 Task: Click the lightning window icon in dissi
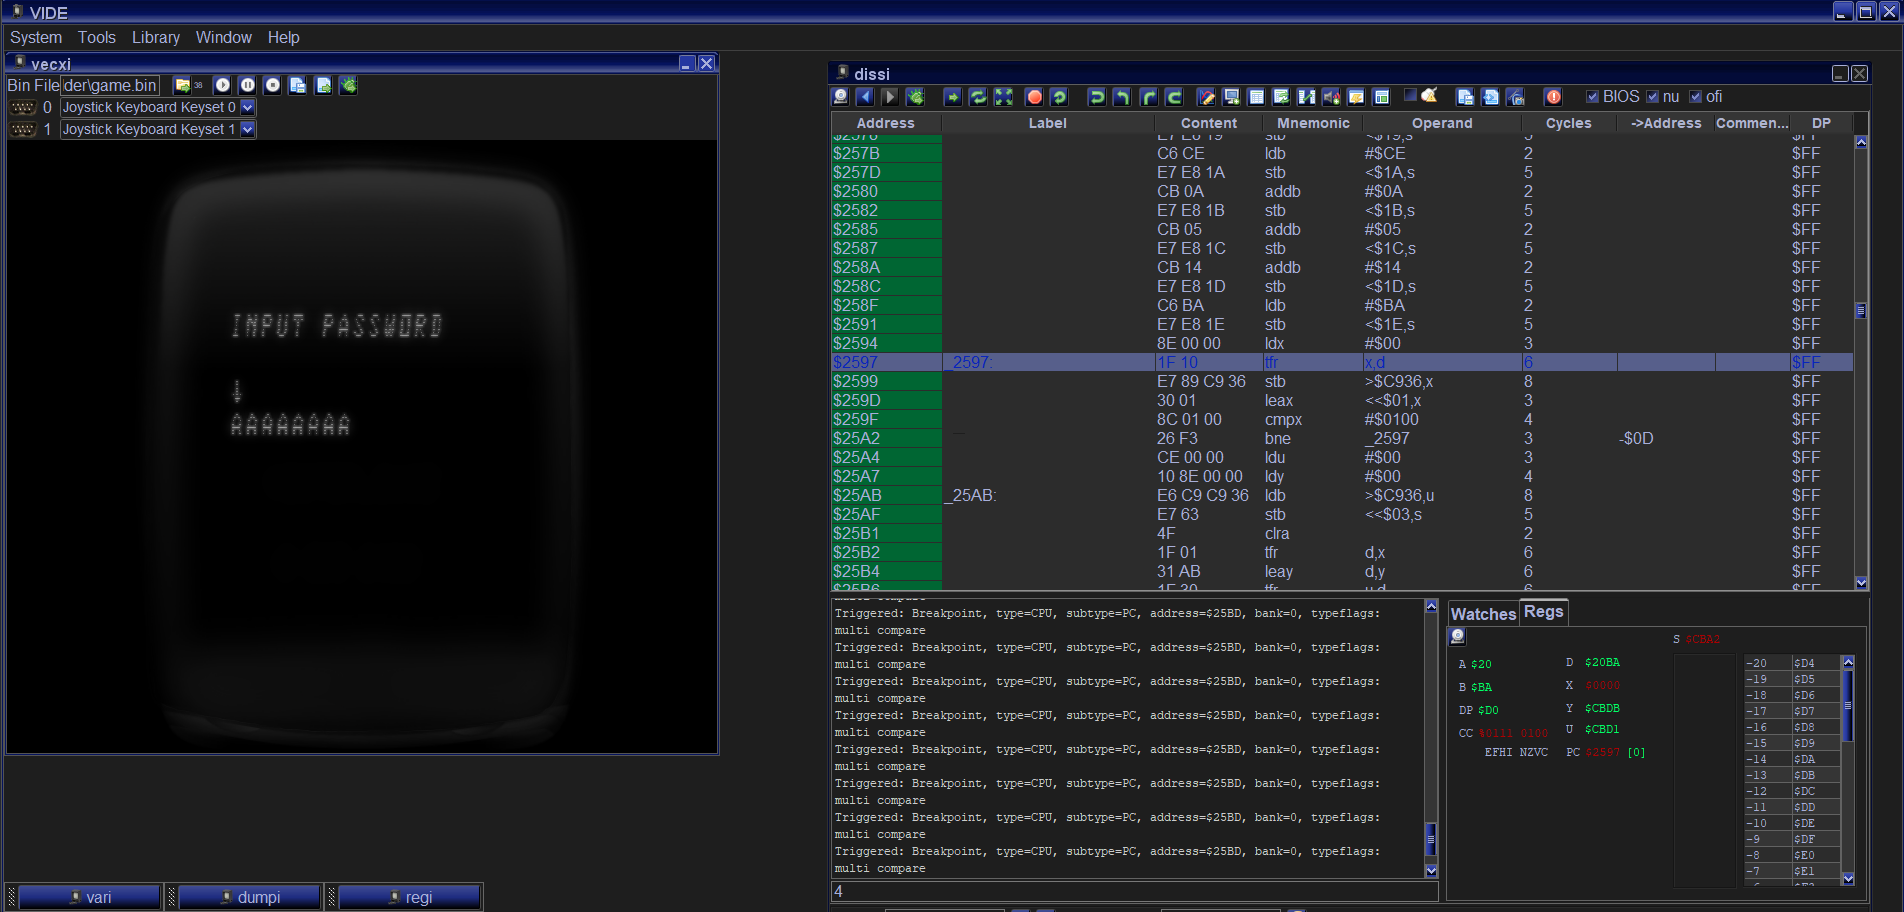pos(1356,97)
